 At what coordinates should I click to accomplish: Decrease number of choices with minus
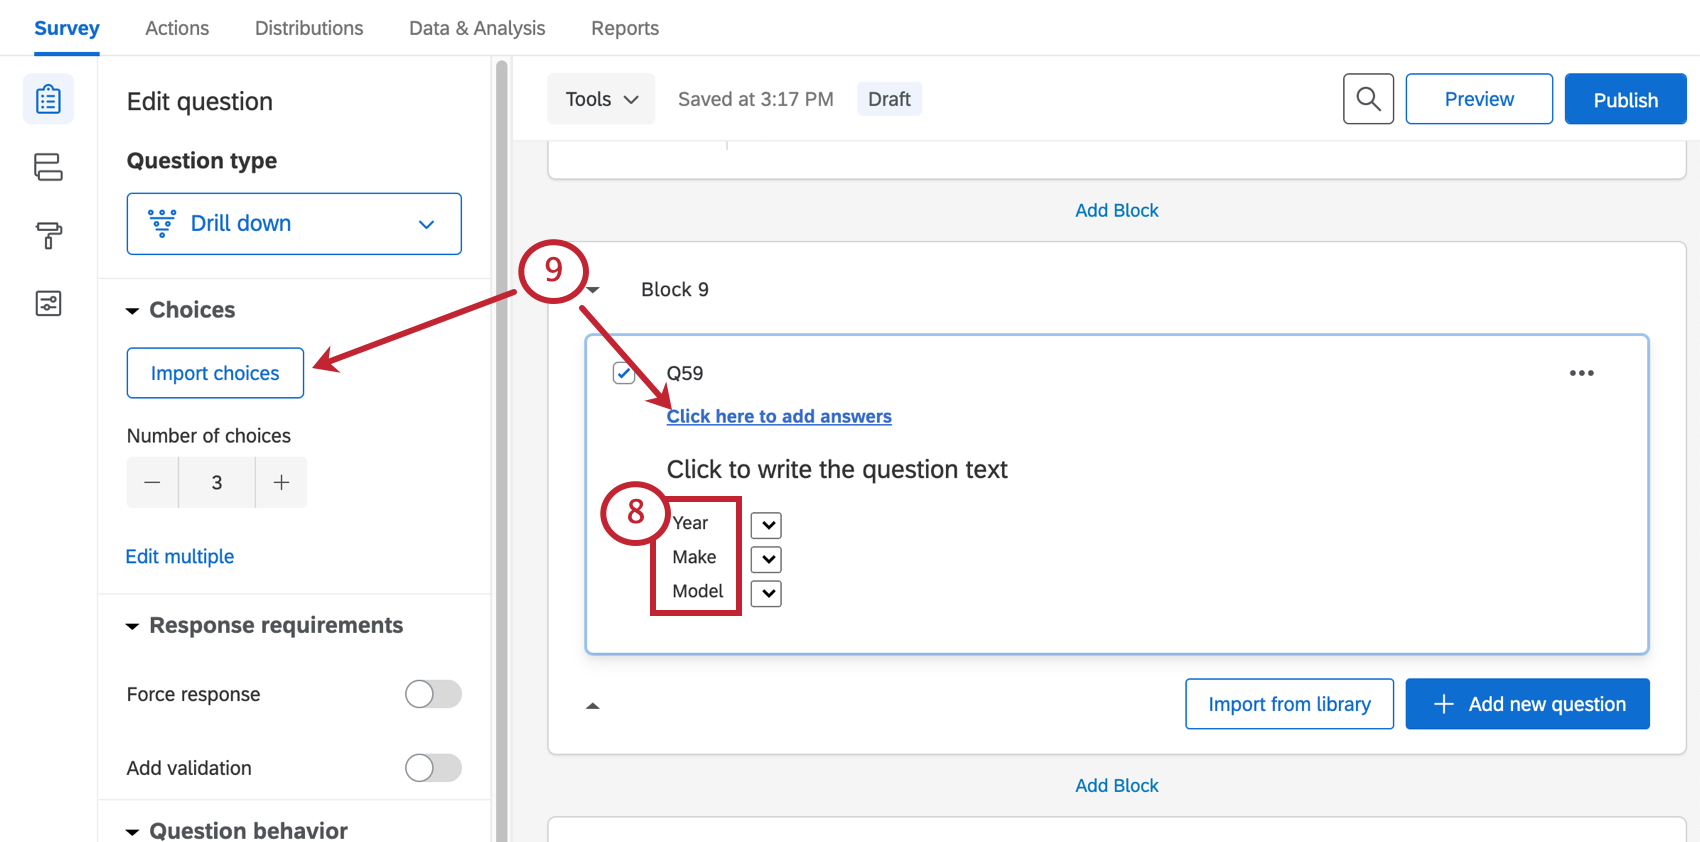pyautogui.click(x=152, y=483)
